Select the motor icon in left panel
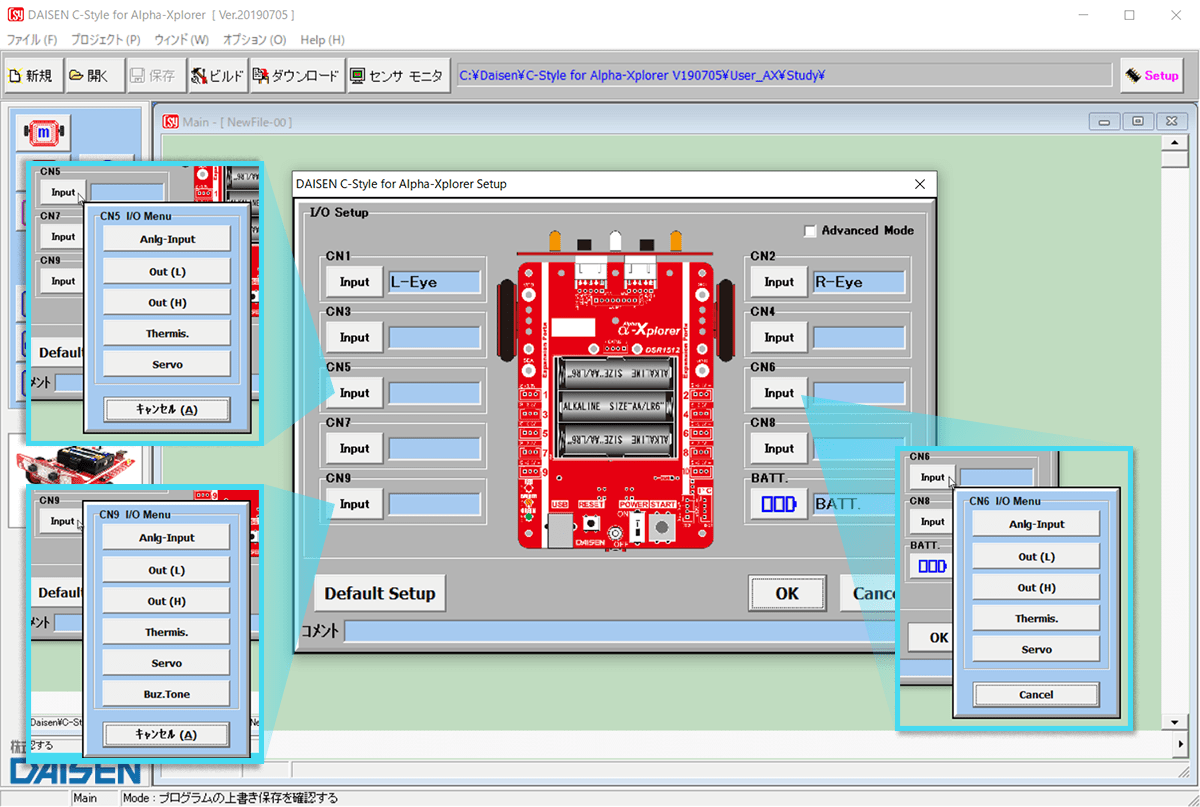The height and width of the screenshot is (807, 1200). 43,131
